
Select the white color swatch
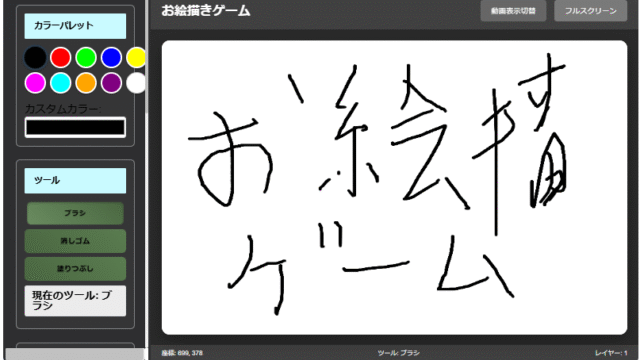click(x=136, y=83)
